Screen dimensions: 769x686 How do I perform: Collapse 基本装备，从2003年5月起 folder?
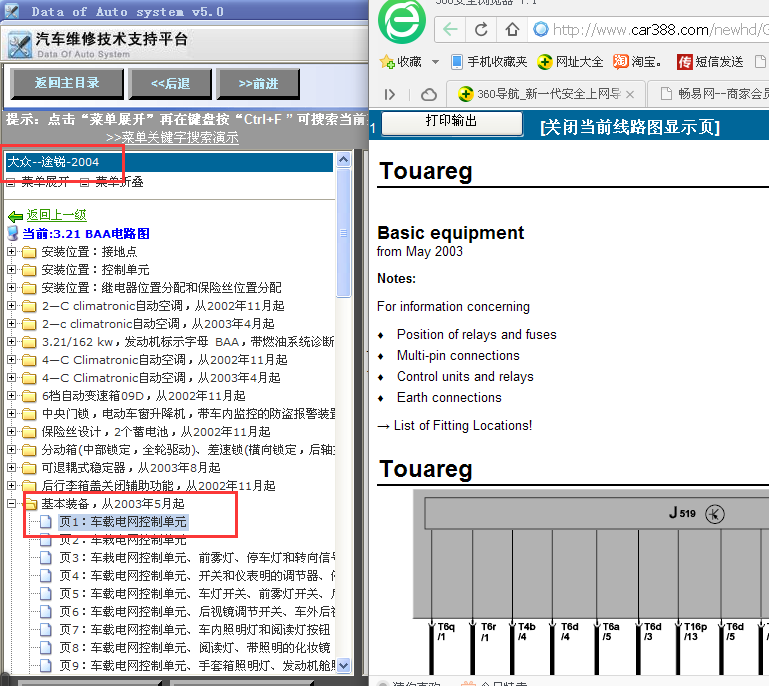click(x=11, y=504)
